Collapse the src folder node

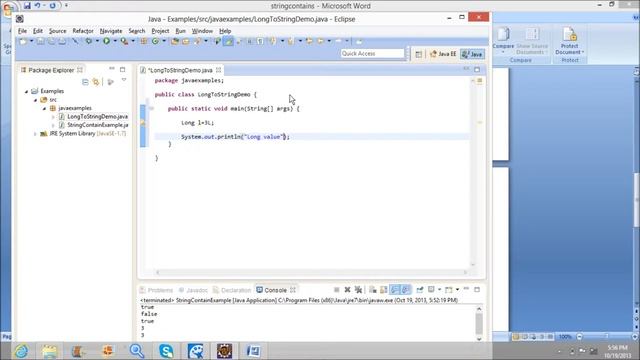[36, 100]
